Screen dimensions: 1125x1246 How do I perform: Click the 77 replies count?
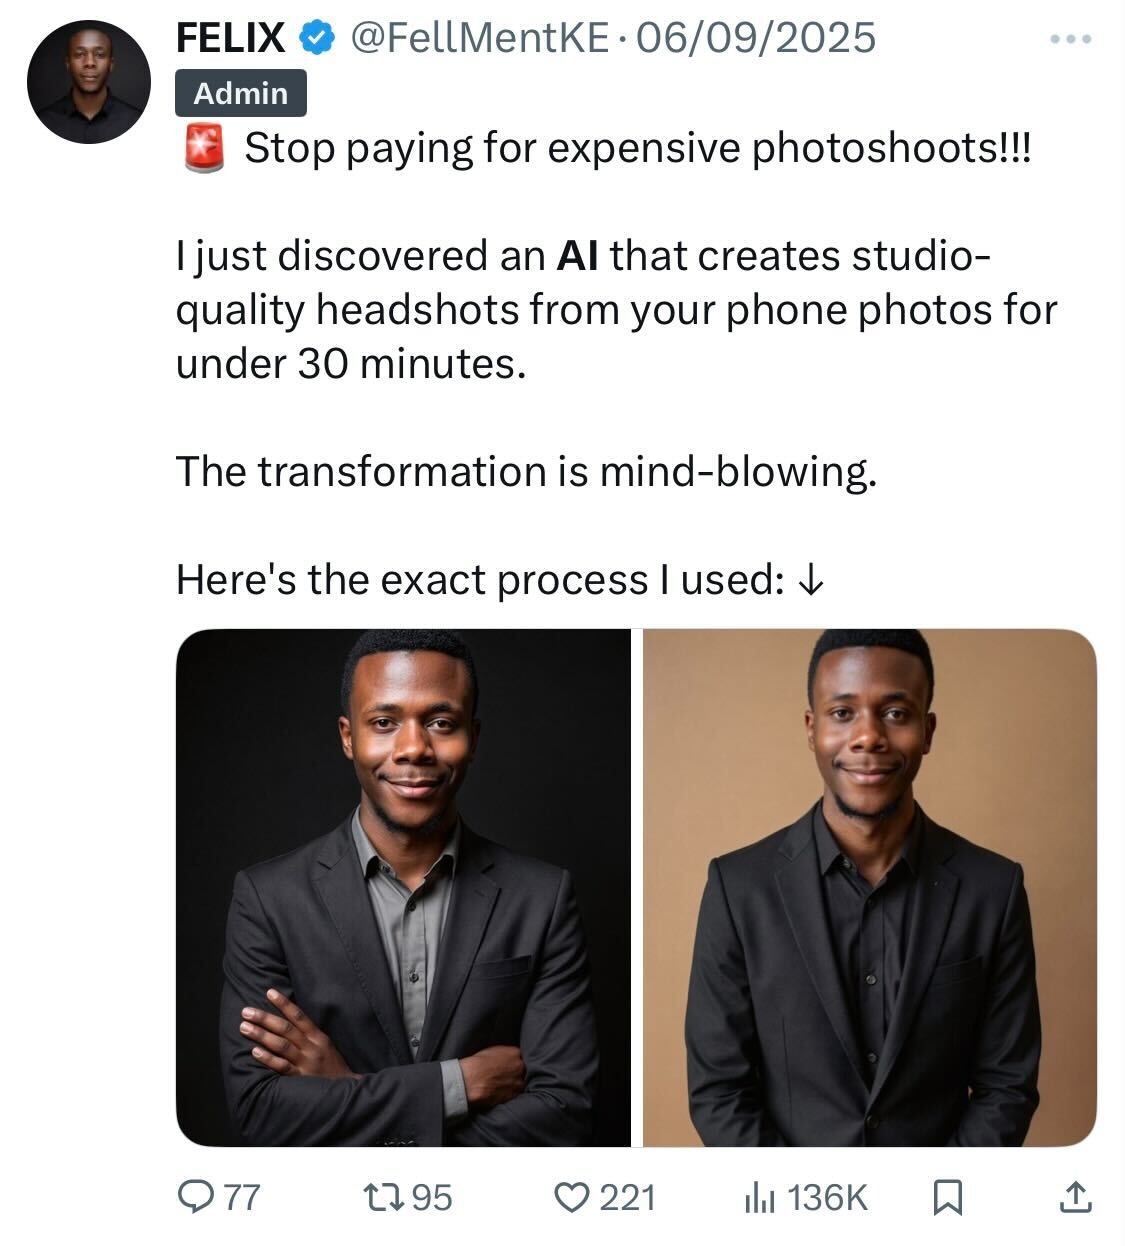[241, 1197]
